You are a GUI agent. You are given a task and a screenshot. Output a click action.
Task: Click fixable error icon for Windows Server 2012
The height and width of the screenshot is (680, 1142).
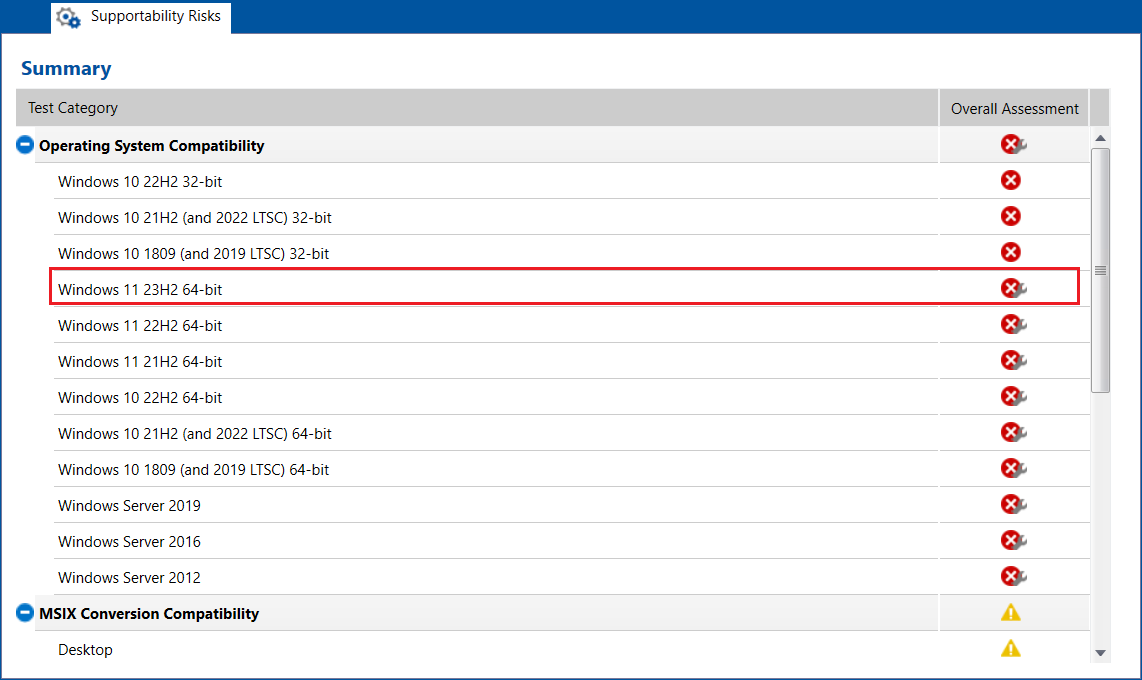click(1013, 576)
